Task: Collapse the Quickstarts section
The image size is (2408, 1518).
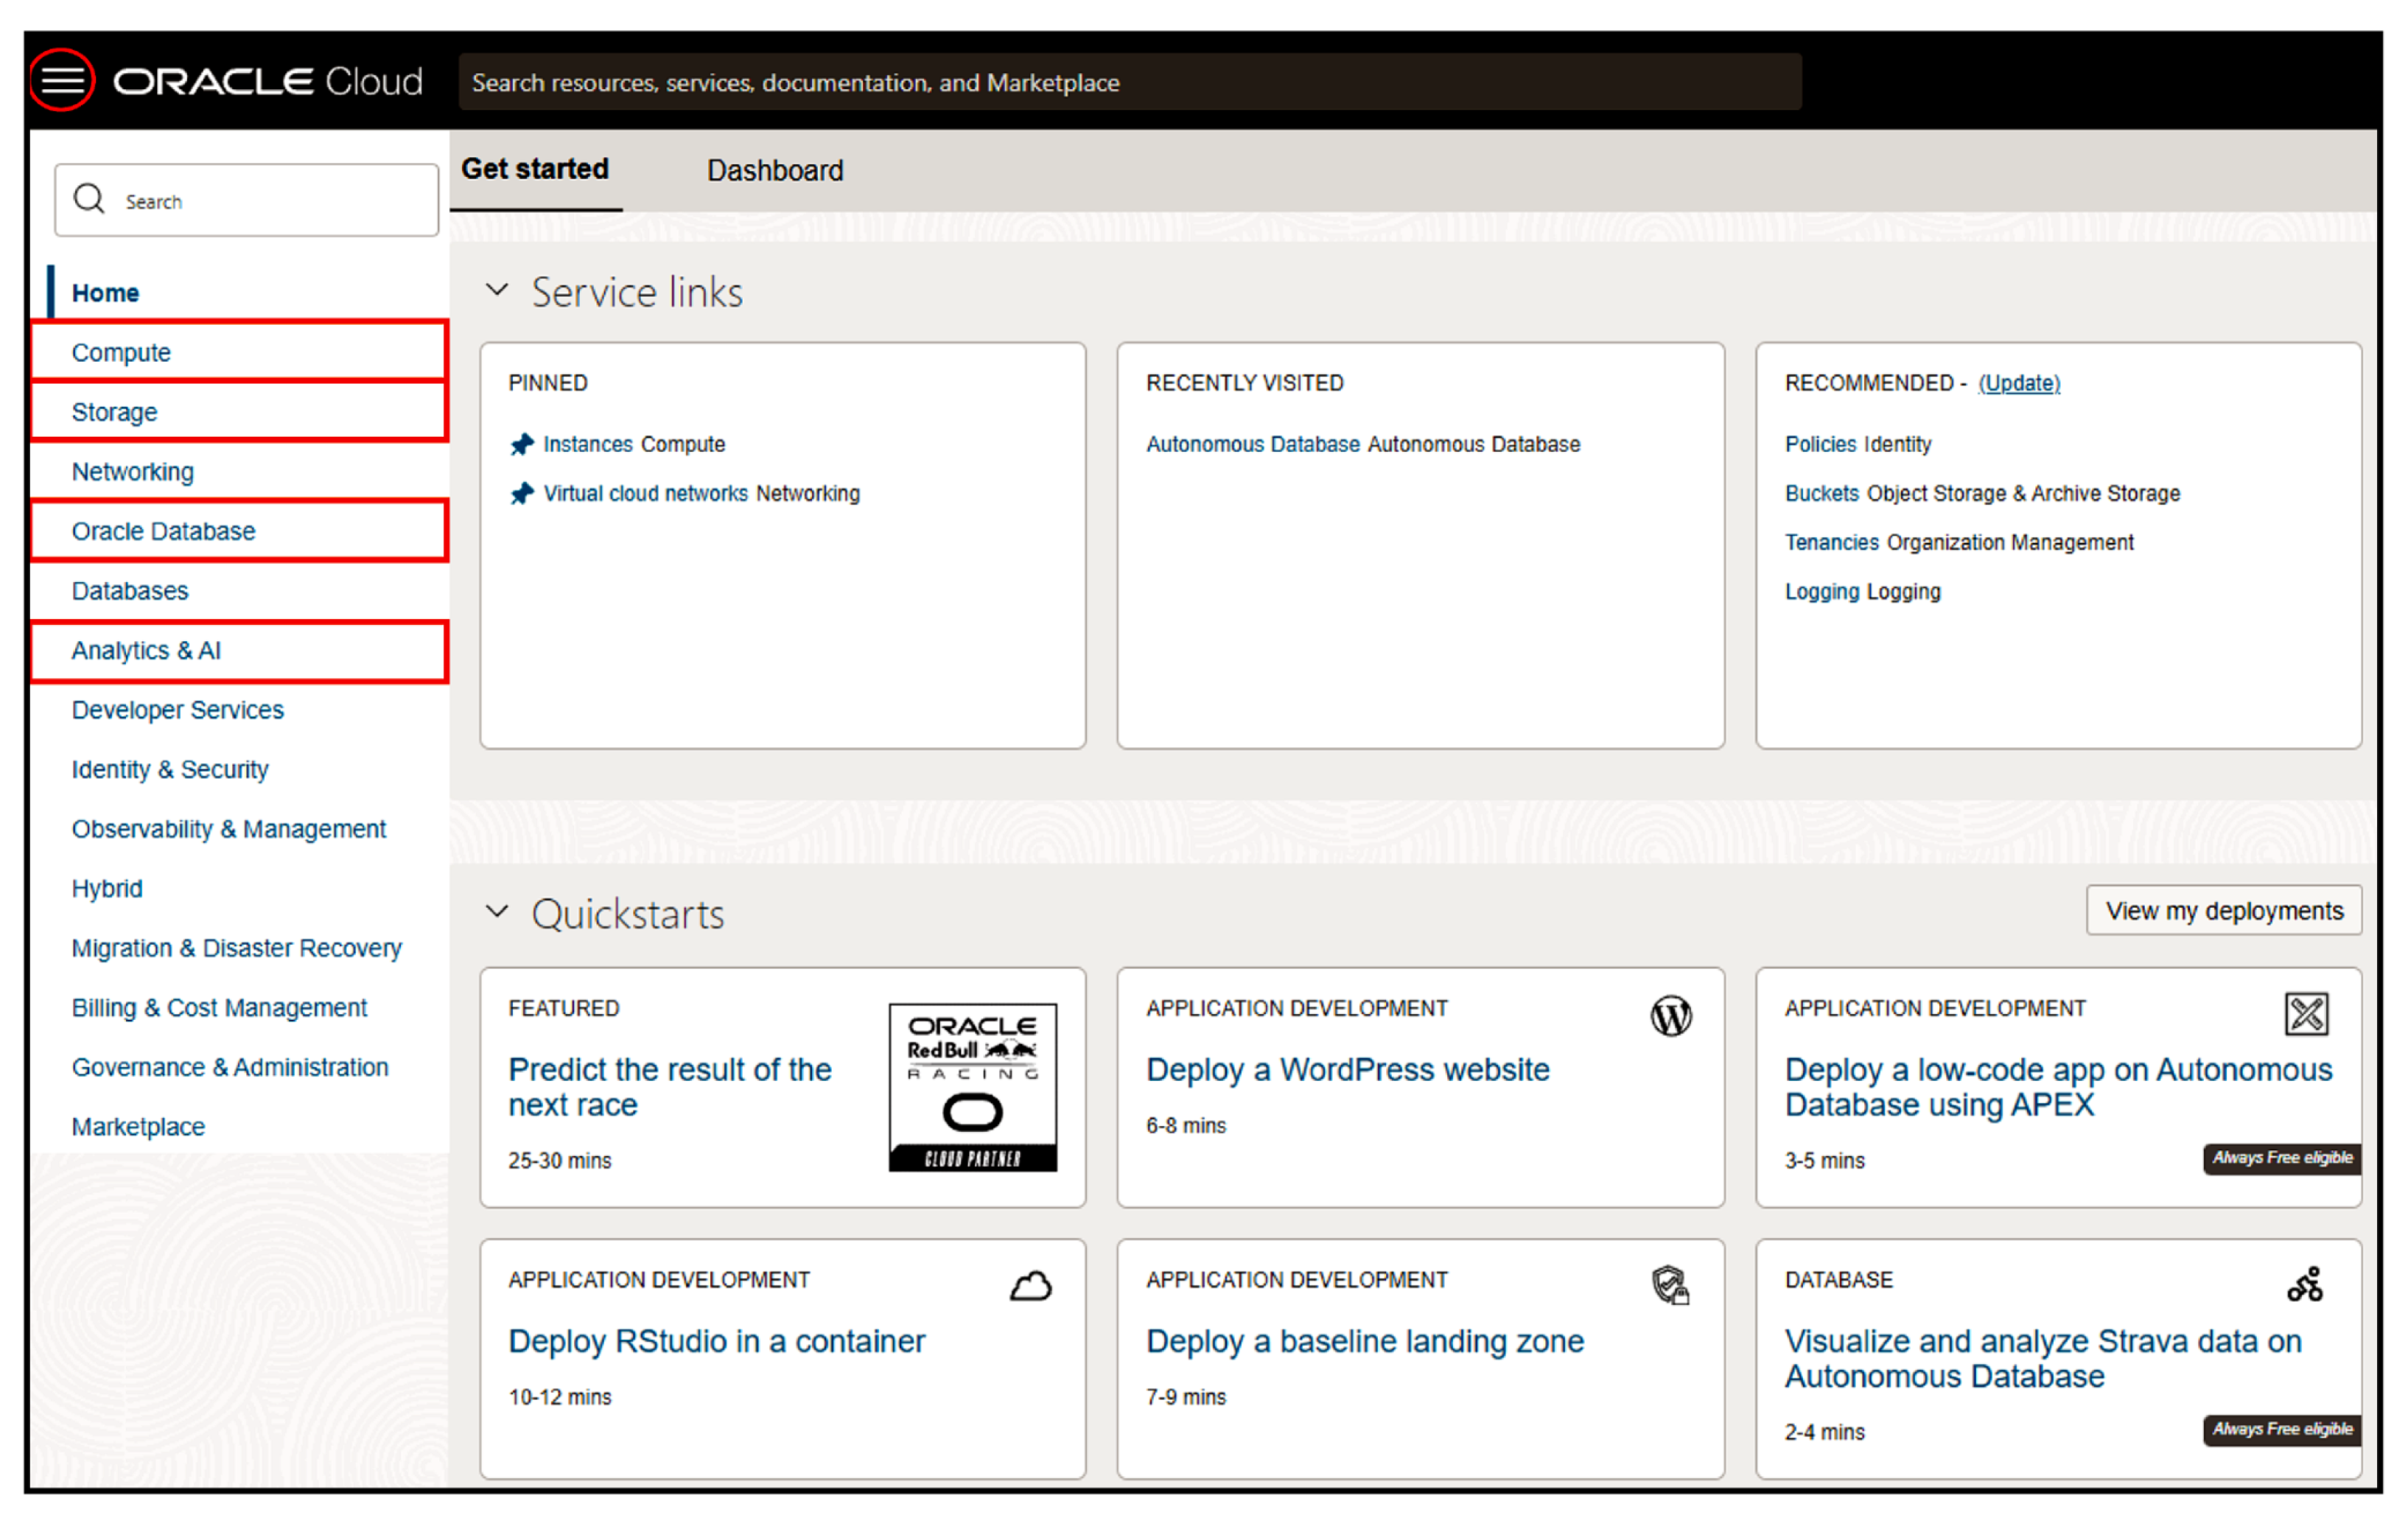Action: [x=497, y=912]
